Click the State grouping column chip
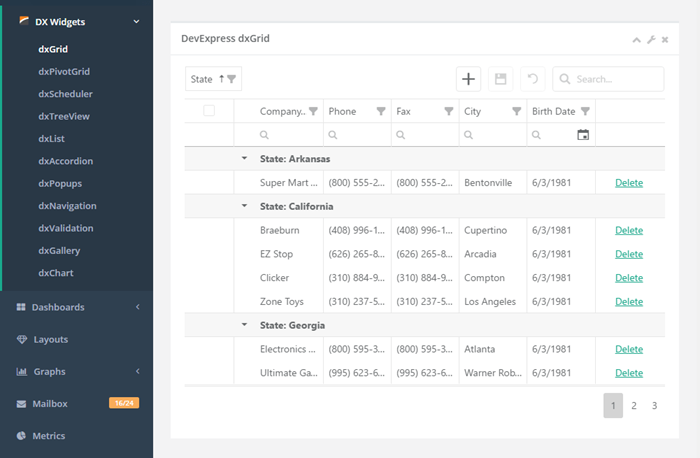 coord(213,79)
